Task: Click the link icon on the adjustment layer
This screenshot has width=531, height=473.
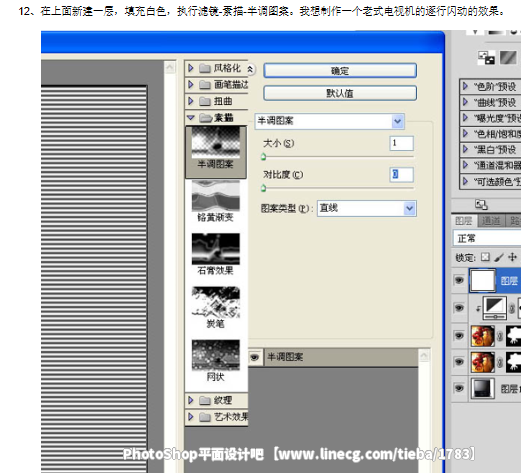Action: tap(512, 308)
